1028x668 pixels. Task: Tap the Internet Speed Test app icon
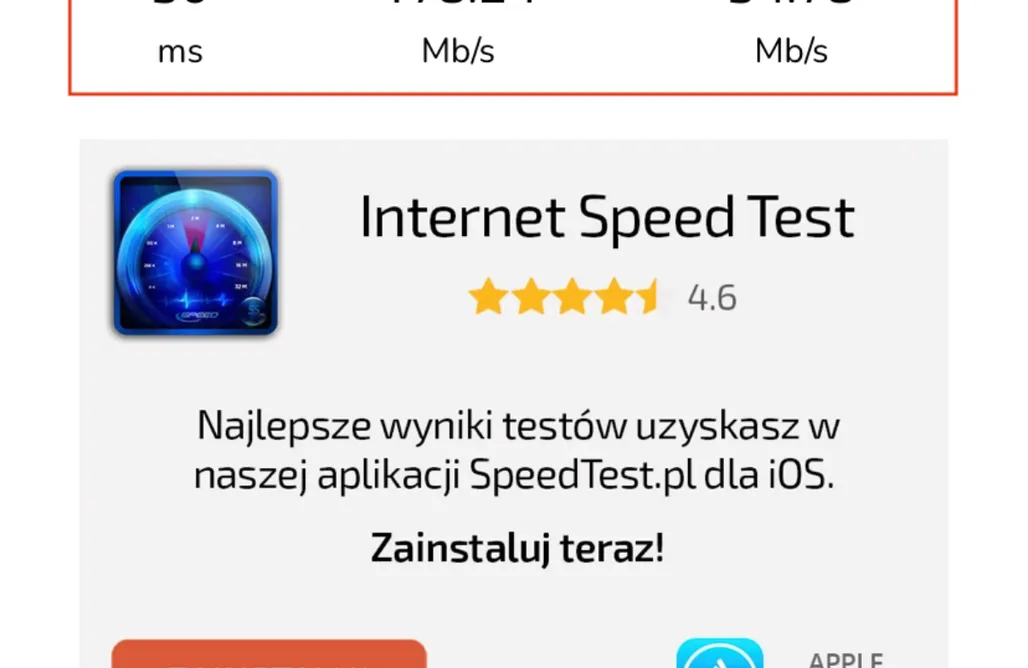pyautogui.click(x=195, y=253)
